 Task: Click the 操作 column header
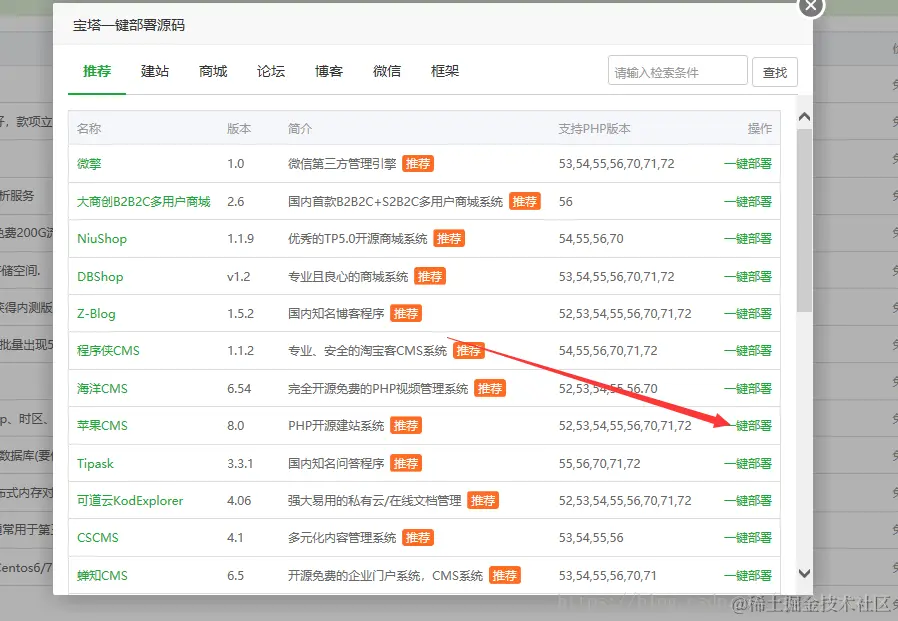coord(759,128)
